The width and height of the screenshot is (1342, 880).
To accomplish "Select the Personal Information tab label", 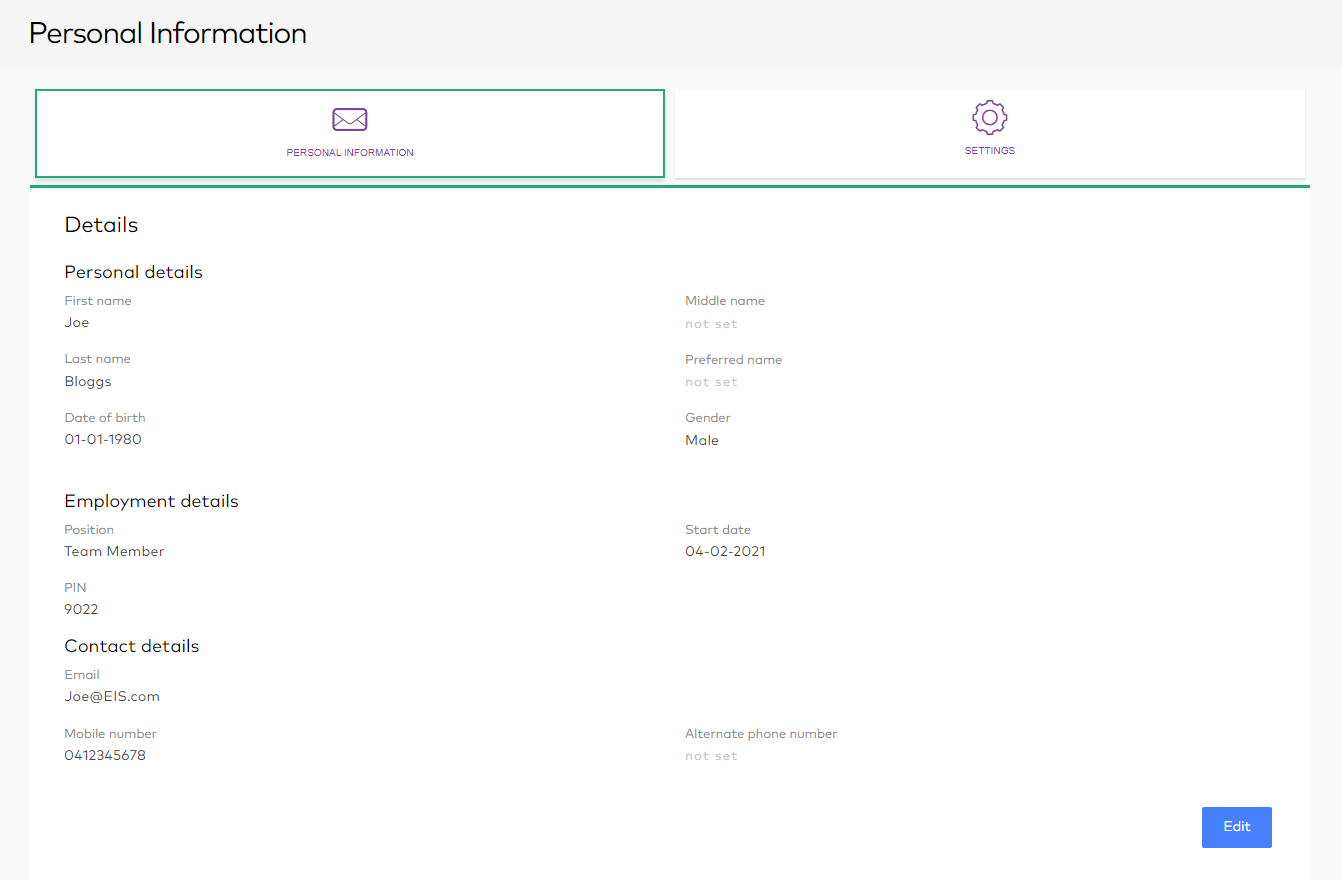I will pos(350,153).
